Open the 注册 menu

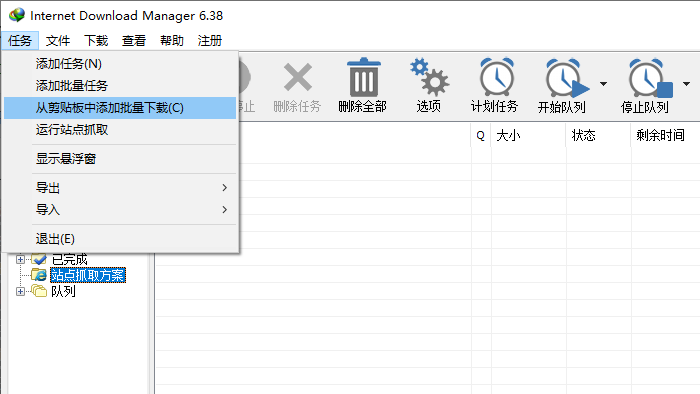(210, 41)
